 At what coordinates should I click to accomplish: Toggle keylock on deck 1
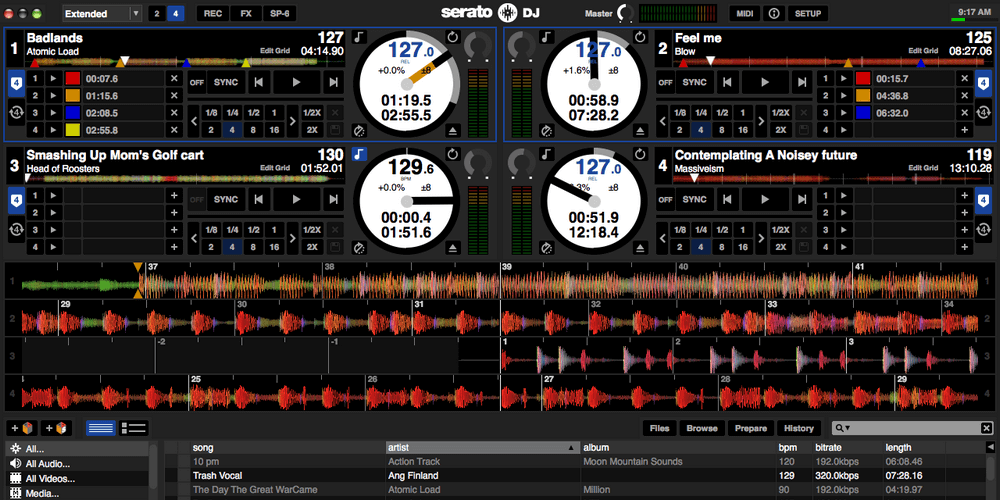360,37
